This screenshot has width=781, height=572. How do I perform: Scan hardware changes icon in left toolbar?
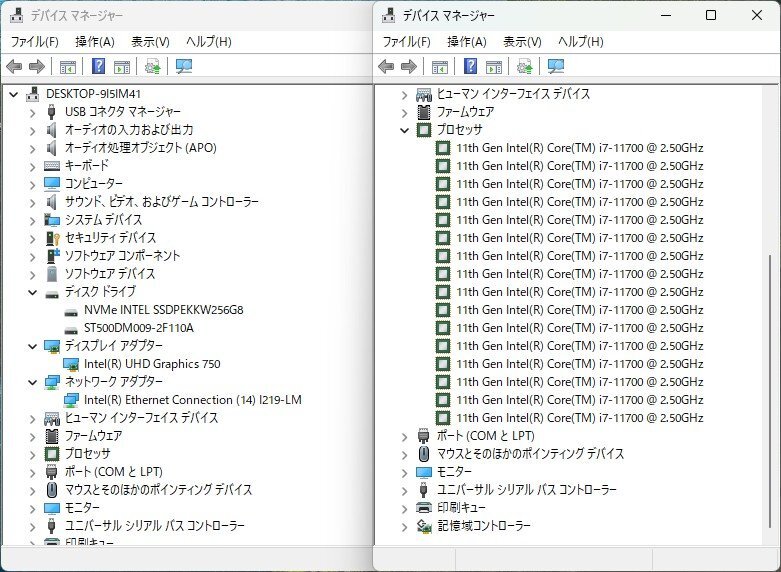(x=184, y=66)
